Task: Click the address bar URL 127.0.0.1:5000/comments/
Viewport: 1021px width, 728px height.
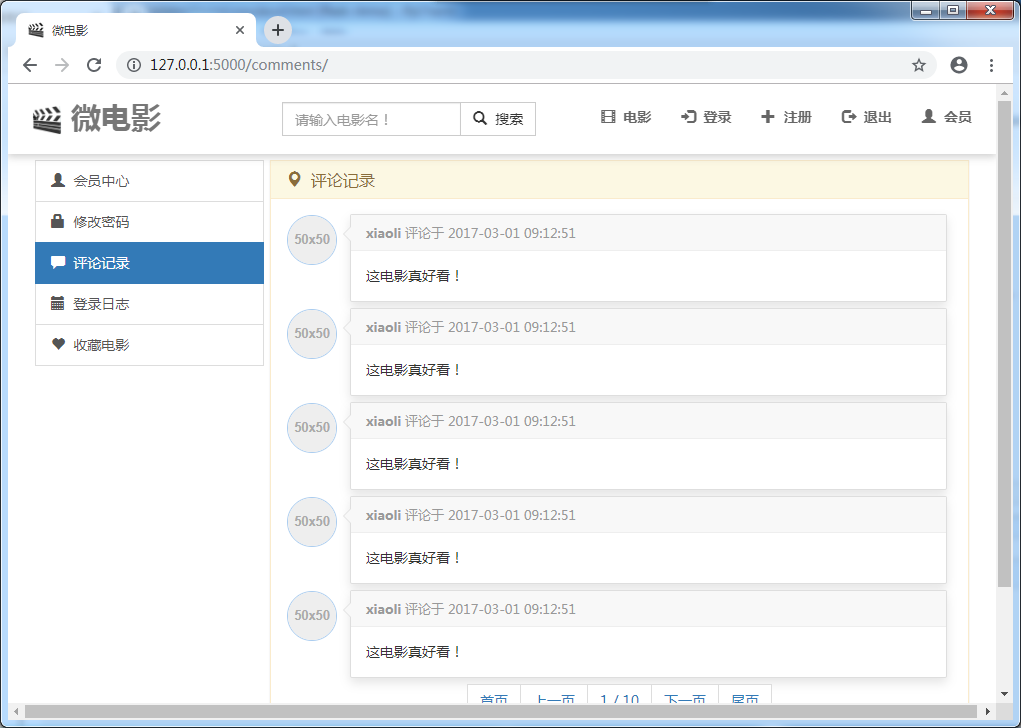Action: click(x=239, y=65)
